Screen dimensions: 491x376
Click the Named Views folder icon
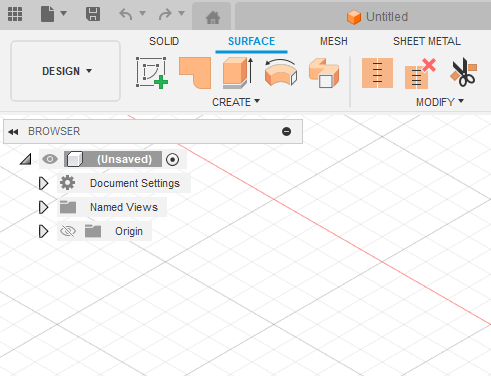[68, 207]
